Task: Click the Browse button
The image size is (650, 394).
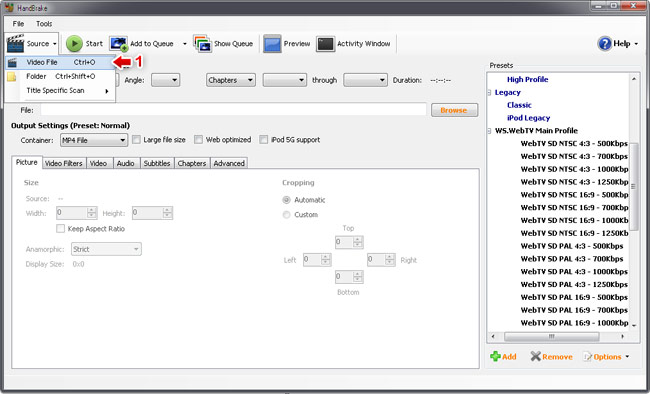Action: 454,110
